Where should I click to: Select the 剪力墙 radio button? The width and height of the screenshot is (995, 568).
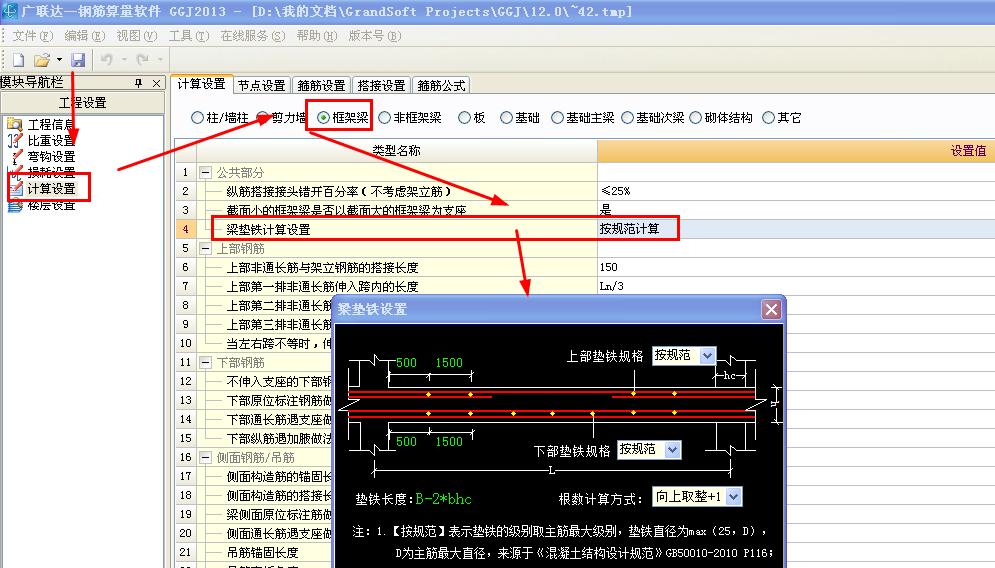coord(263,117)
